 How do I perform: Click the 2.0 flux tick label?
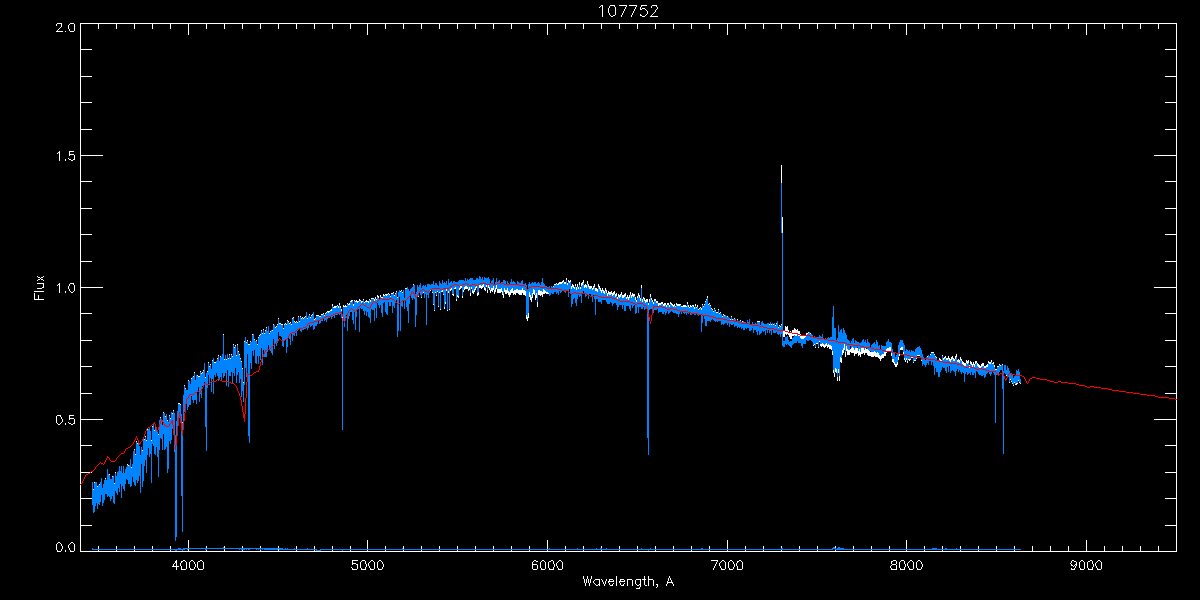[65, 28]
